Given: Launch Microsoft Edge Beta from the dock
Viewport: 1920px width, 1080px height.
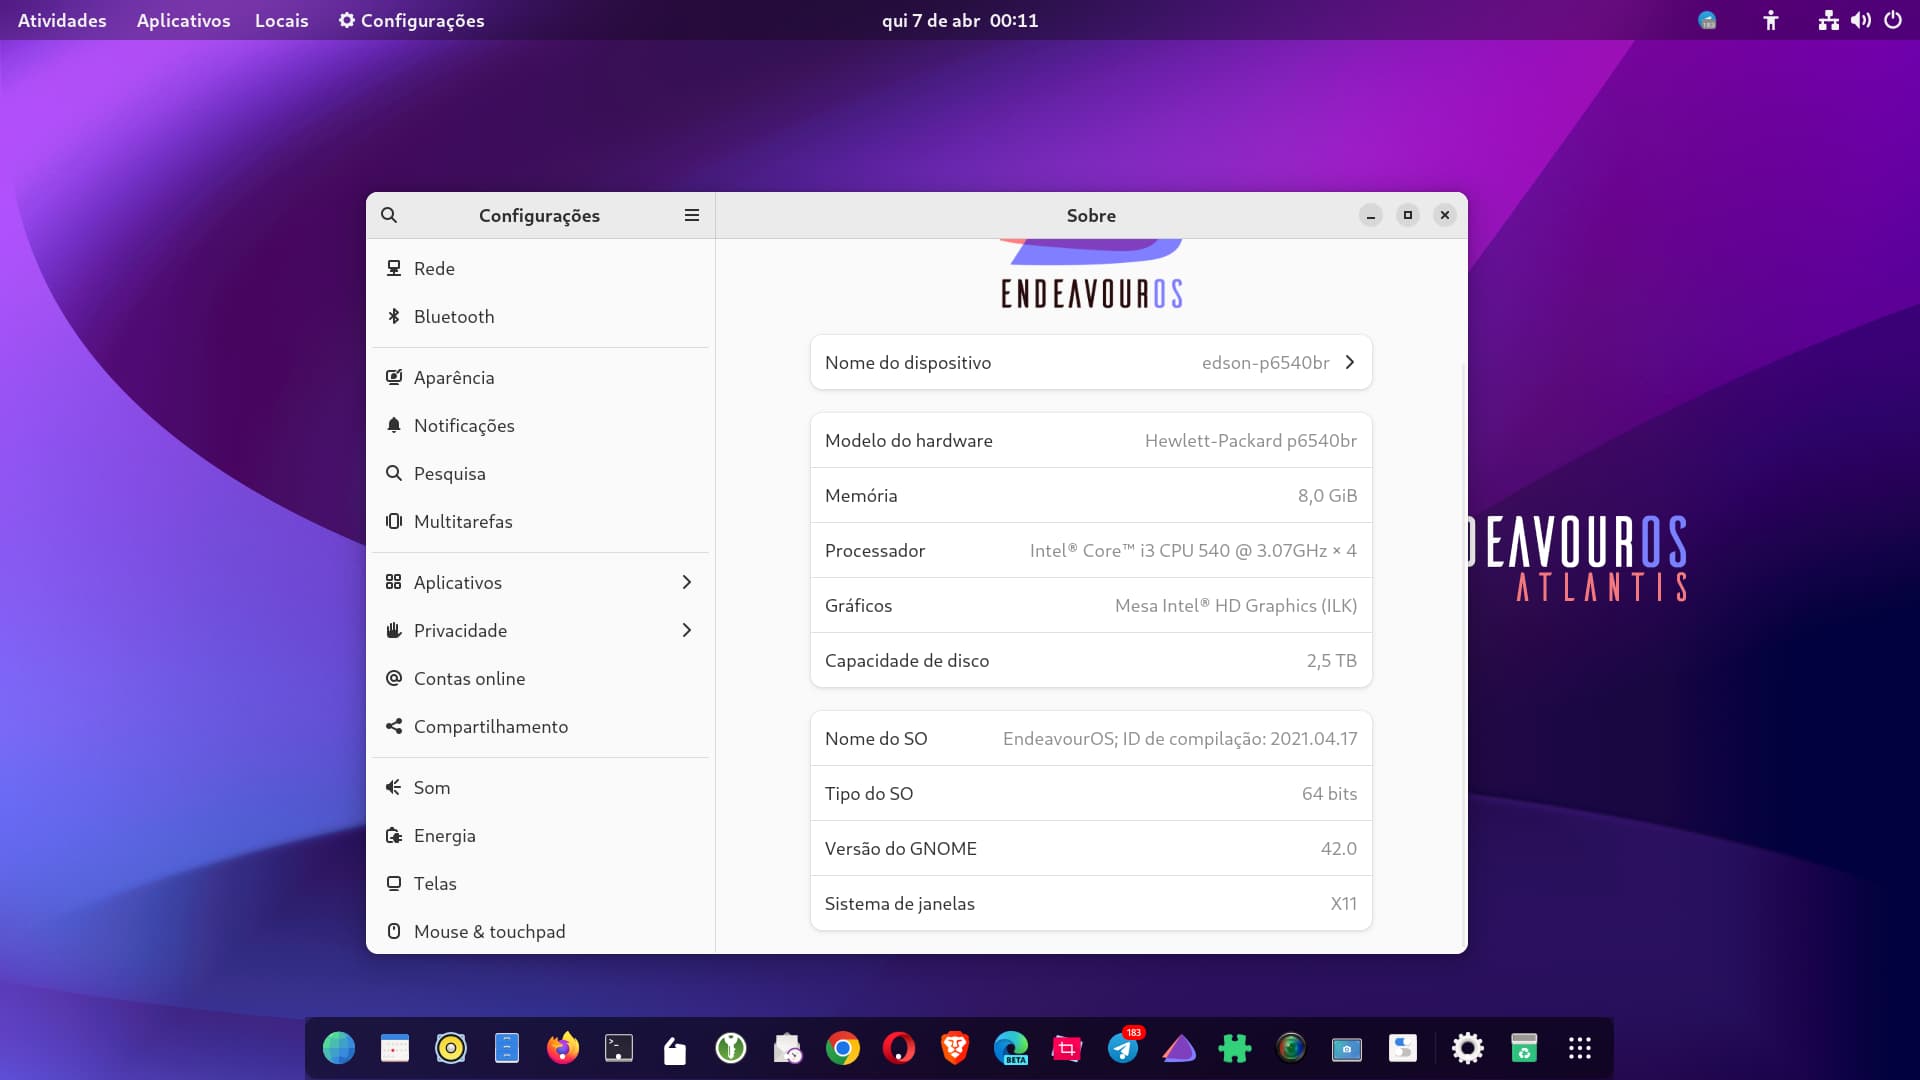Looking at the screenshot, I should click(1011, 1048).
